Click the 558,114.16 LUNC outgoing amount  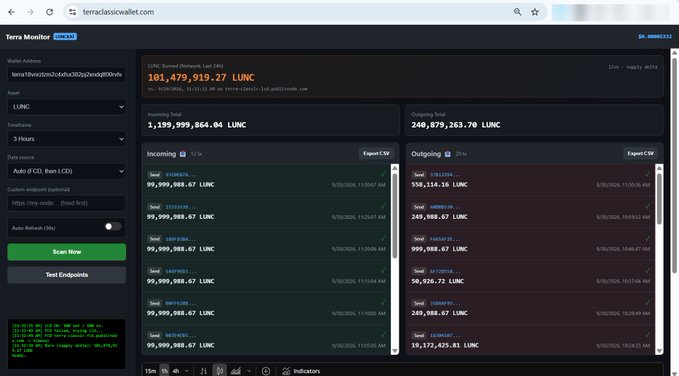coord(439,185)
